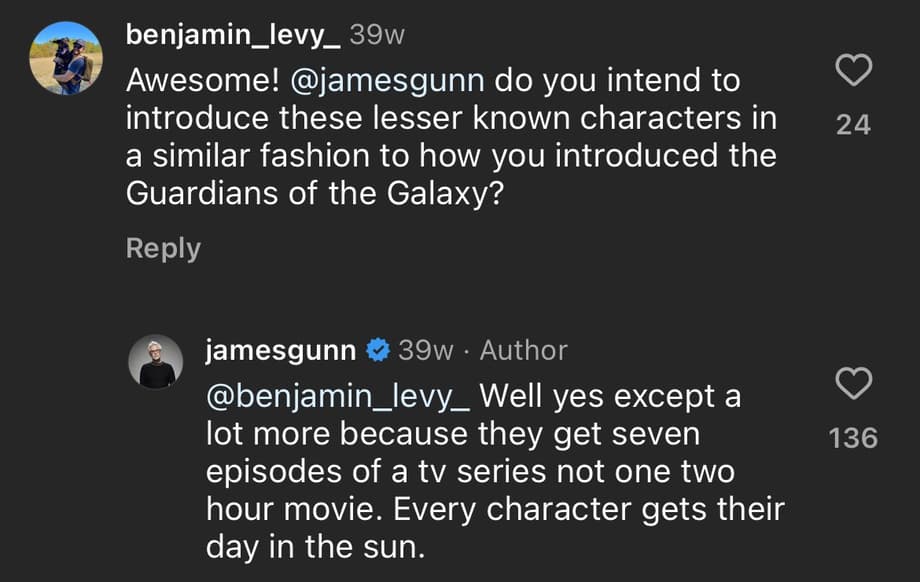
Task: Open jamesgunn's profile picture
Action: pos(156,361)
